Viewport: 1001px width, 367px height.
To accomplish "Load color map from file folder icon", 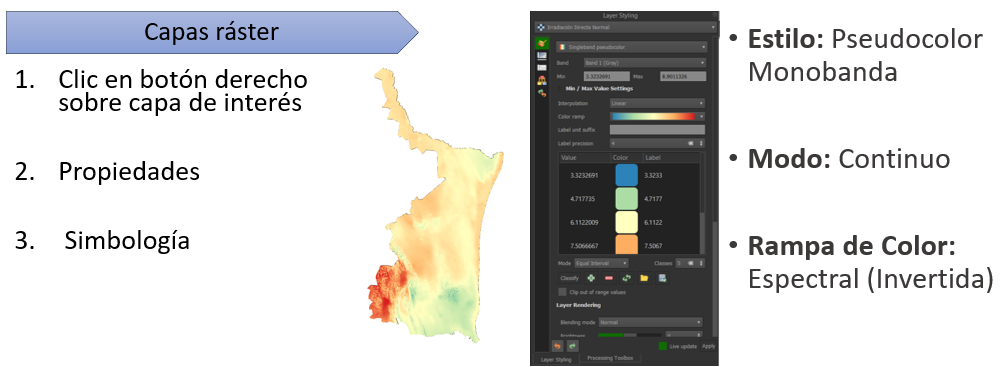I will pyautogui.click(x=644, y=278).
